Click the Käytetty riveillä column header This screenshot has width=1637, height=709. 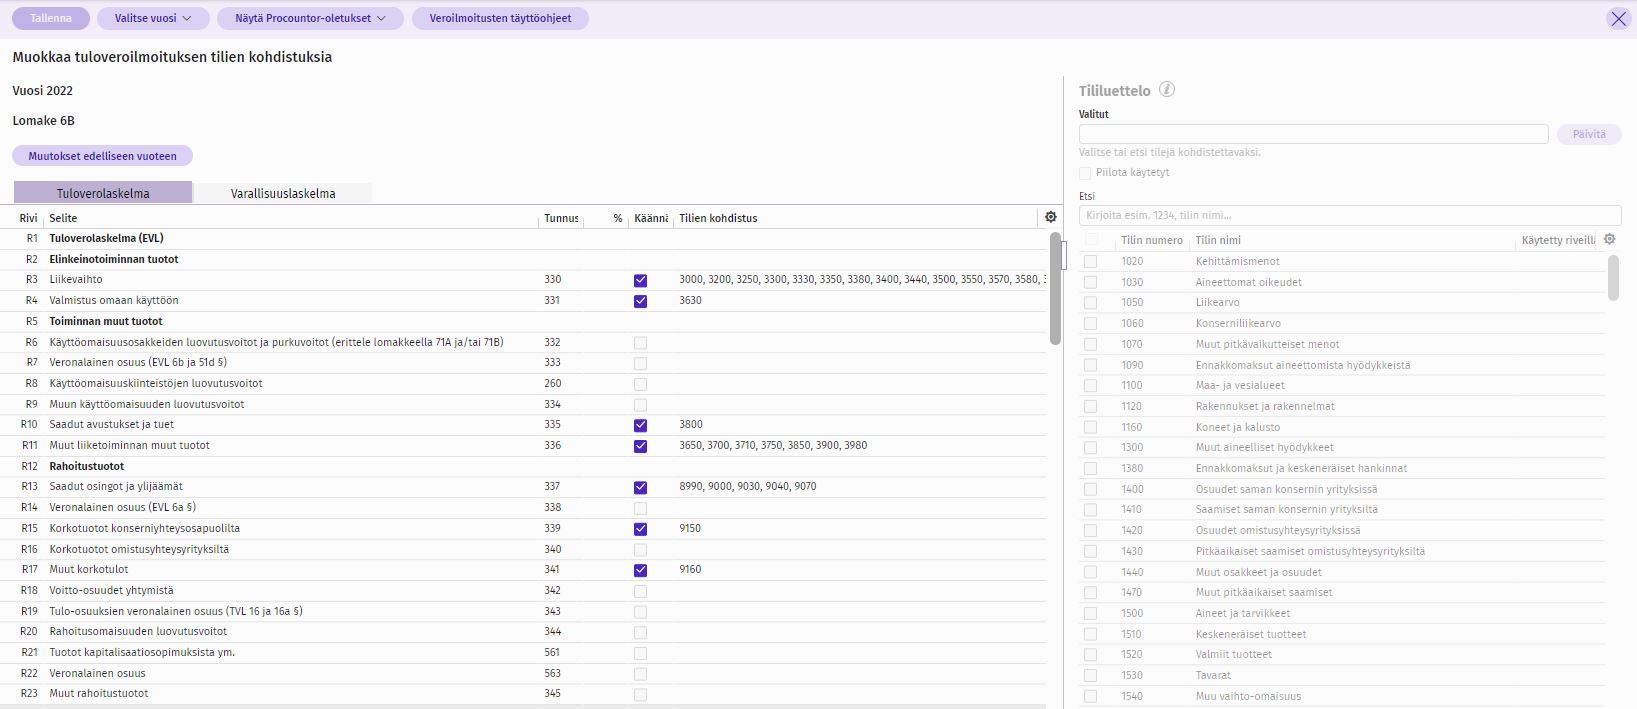coord(1560,240)
